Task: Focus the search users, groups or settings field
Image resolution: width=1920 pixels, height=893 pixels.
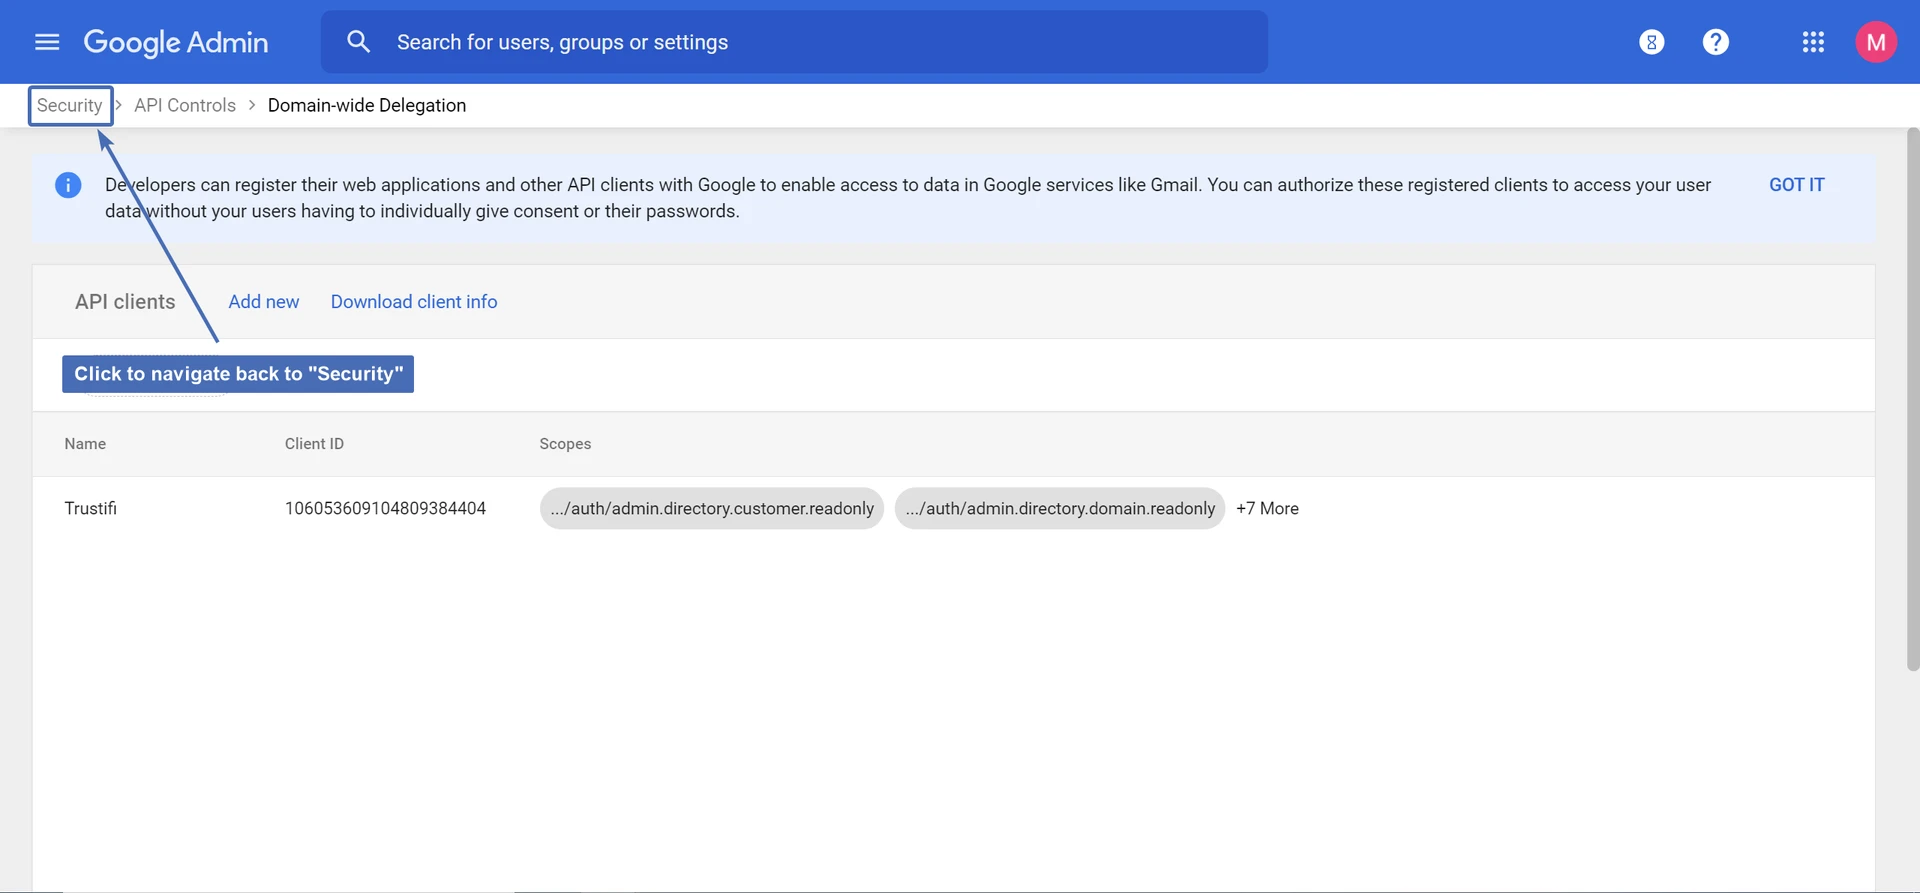Action: pyautogui.click(x=800, y=42)
